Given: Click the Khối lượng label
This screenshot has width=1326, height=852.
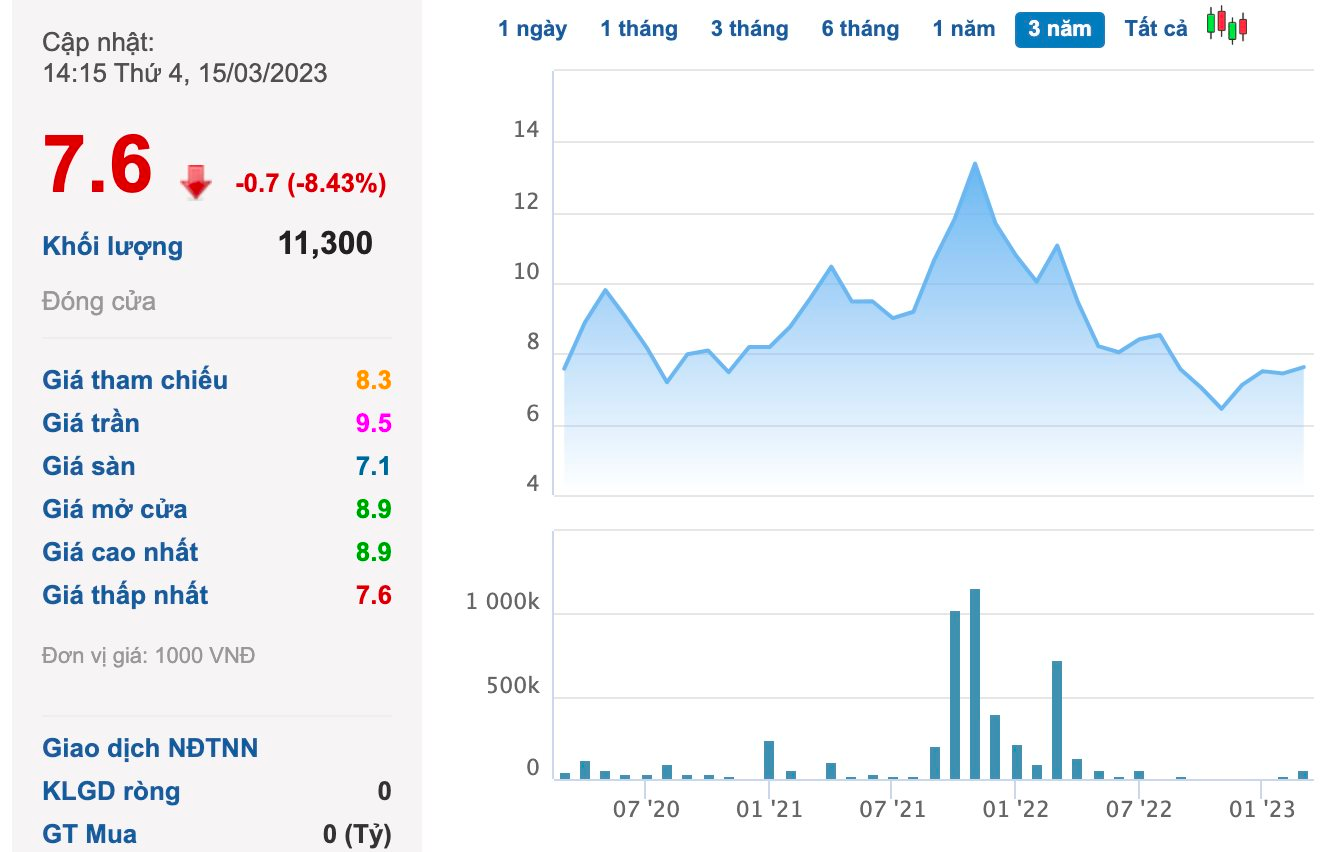Looking at the screenshot, I should [x=113, y=246].
